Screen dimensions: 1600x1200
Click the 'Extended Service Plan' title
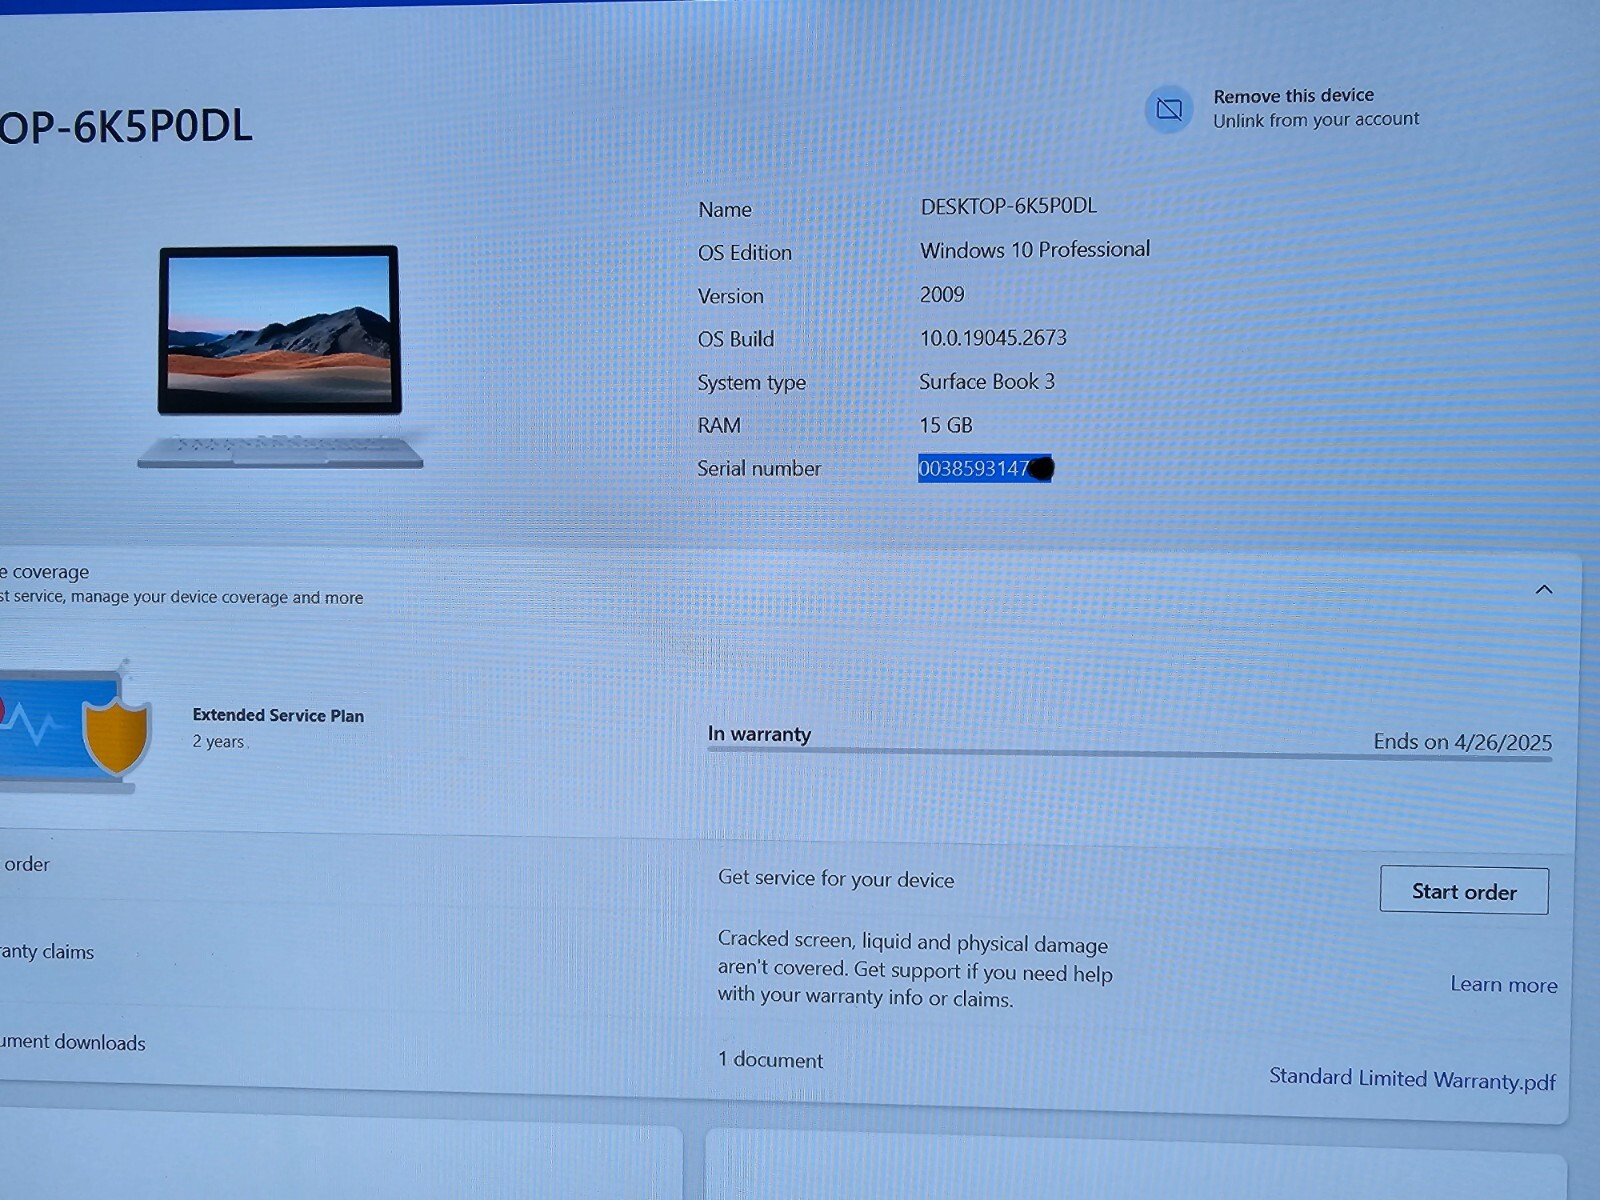point(278,715)
